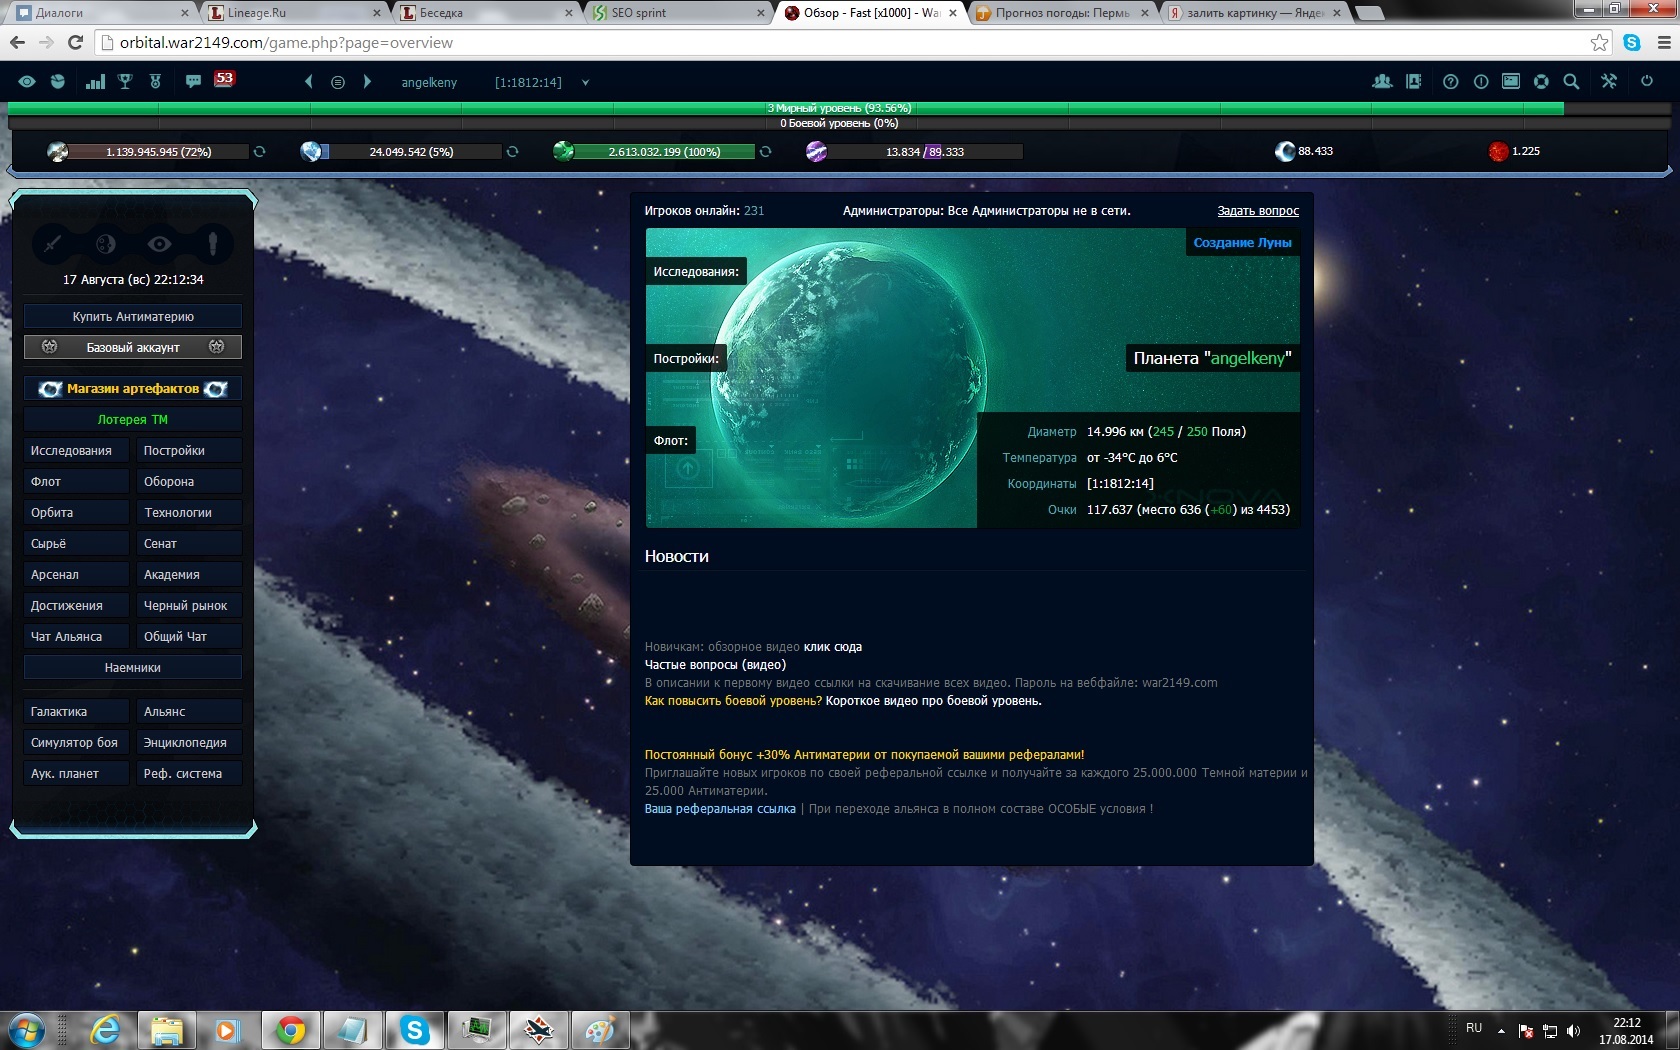Open the notes address book icon
The width and height of the screenshot is (1680, 1050).
[1413, 82]
